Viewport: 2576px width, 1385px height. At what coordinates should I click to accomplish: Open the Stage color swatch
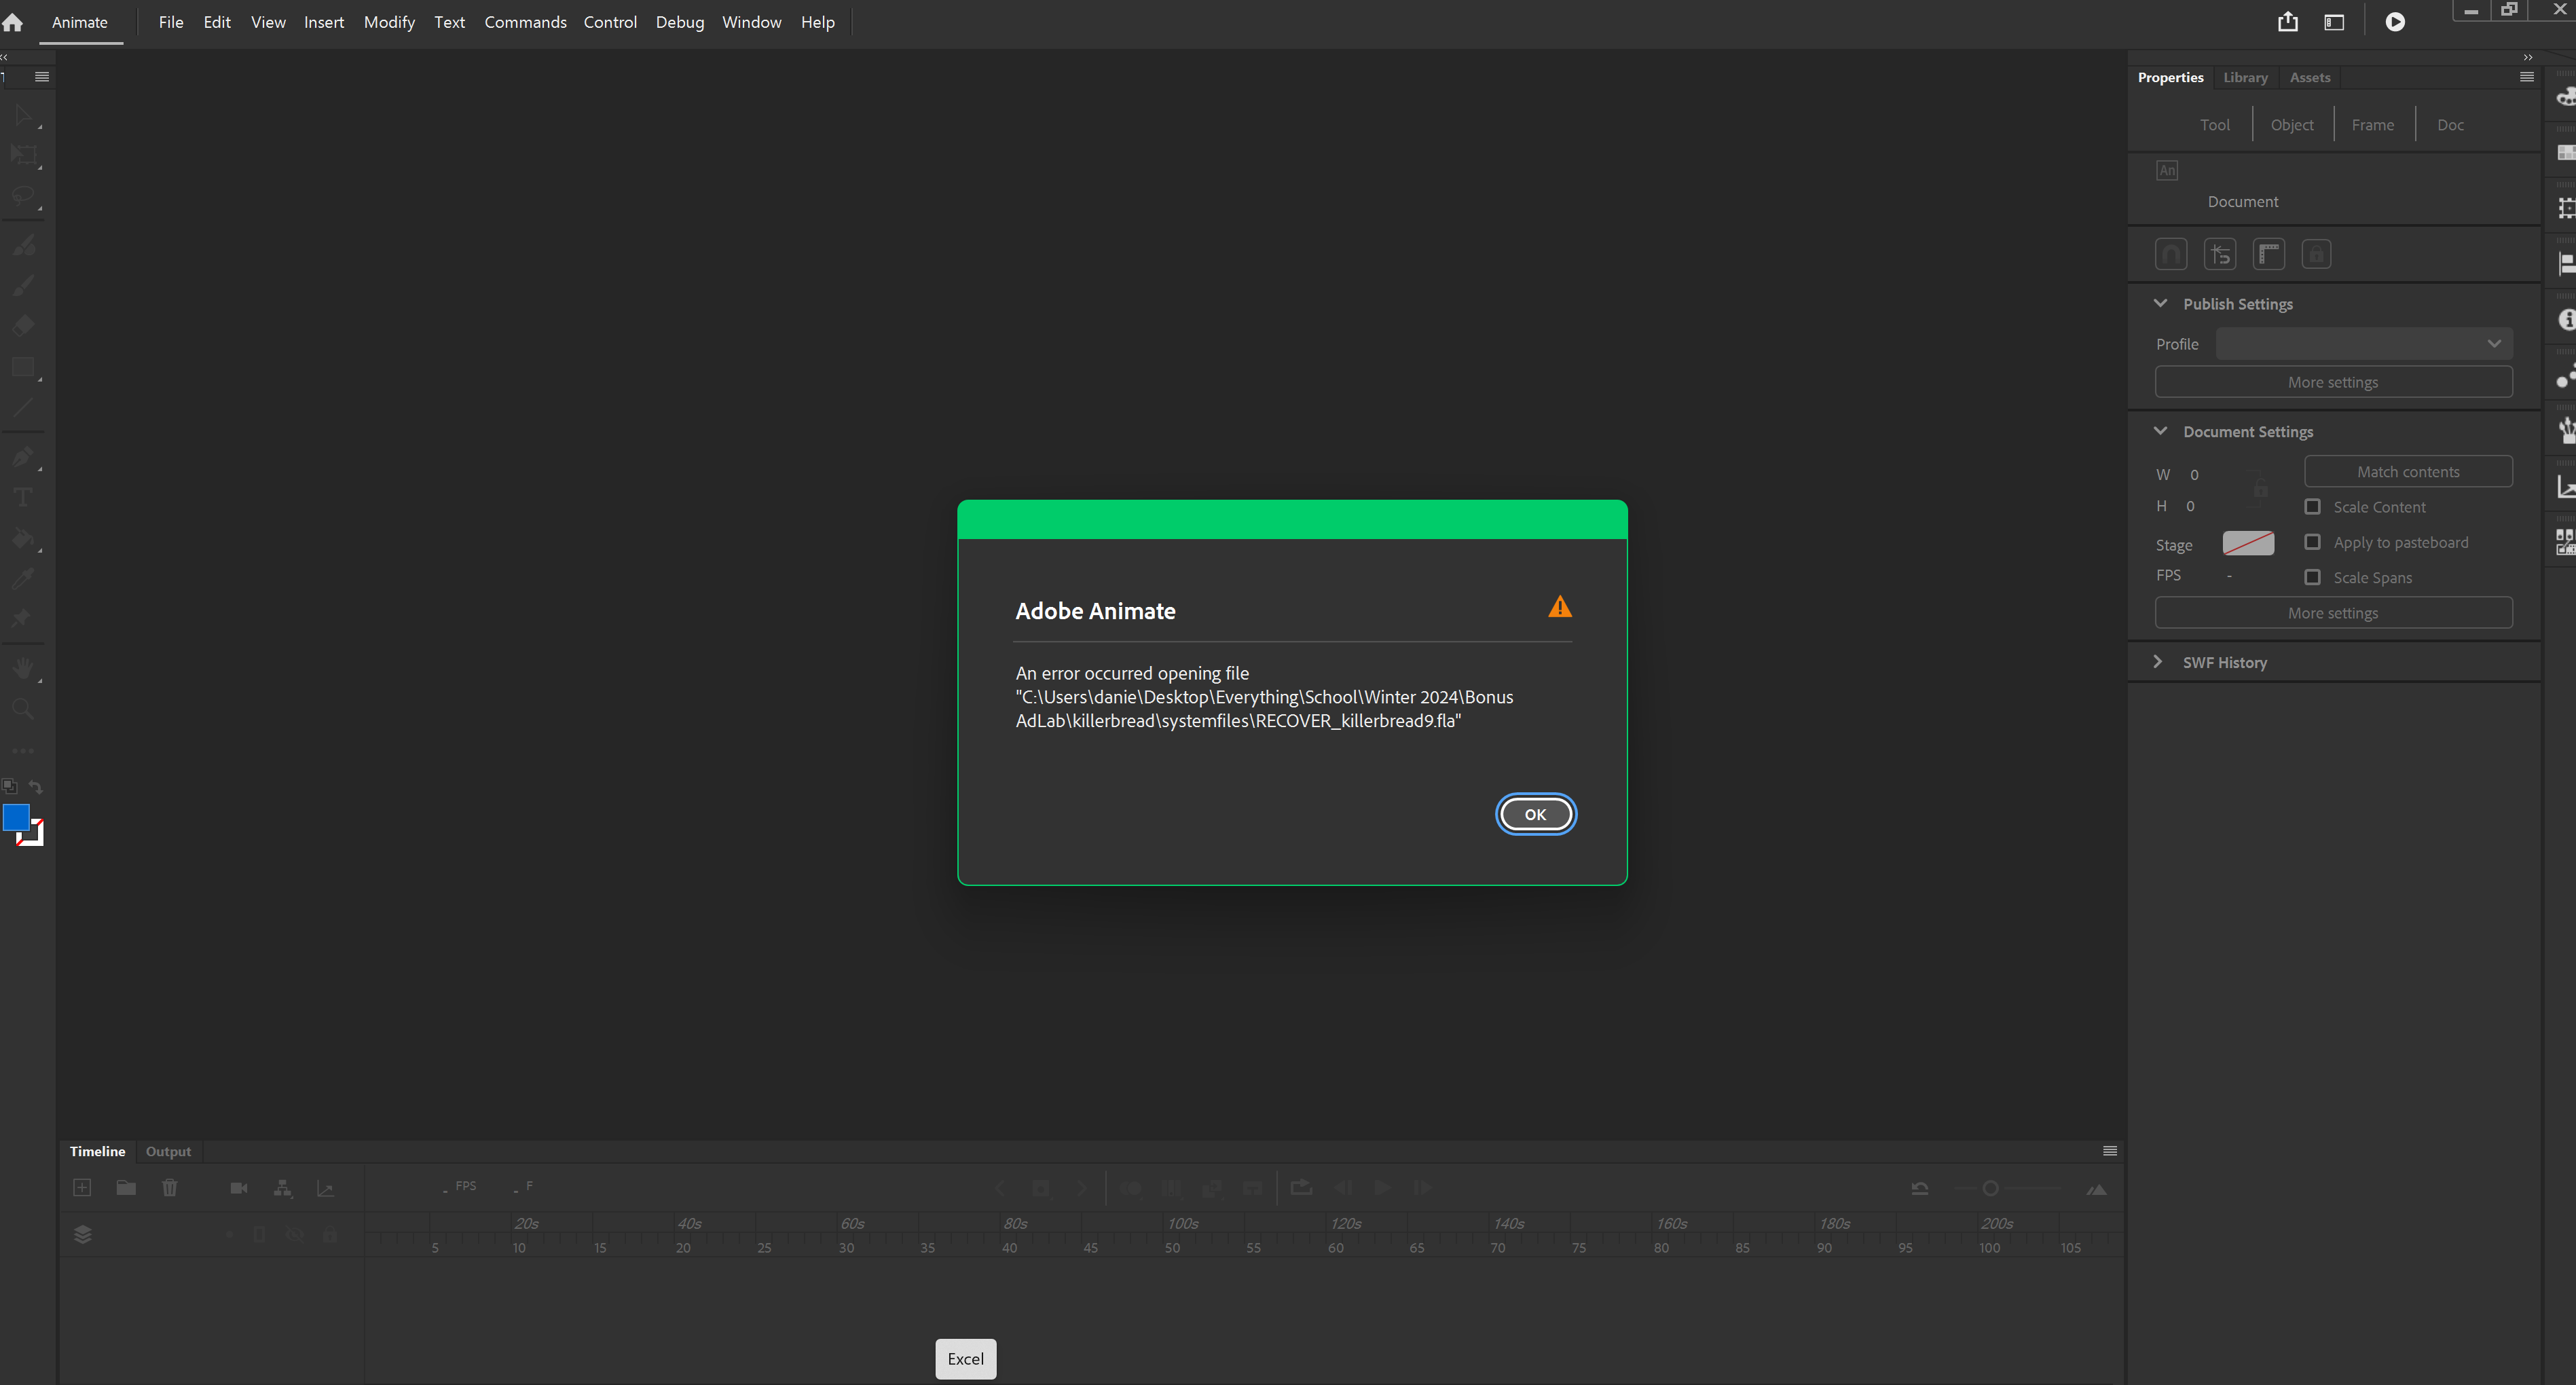click(x=2249, y=544)
